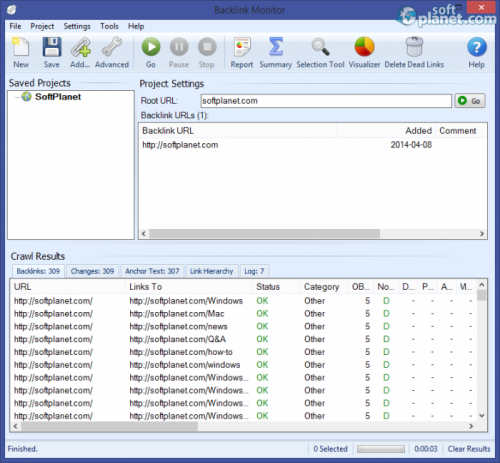Sort crawl results by Category column
Screen dimensions: 500x463
tap(324, 287)
